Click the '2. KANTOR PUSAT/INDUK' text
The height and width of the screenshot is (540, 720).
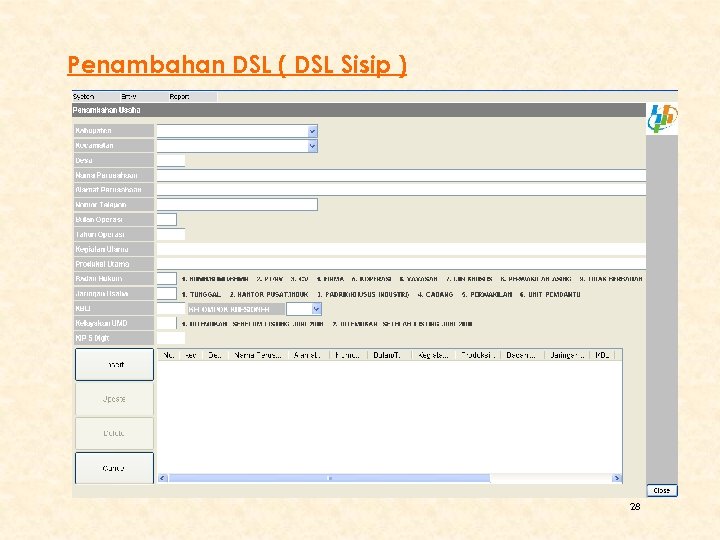coord(269,294)
